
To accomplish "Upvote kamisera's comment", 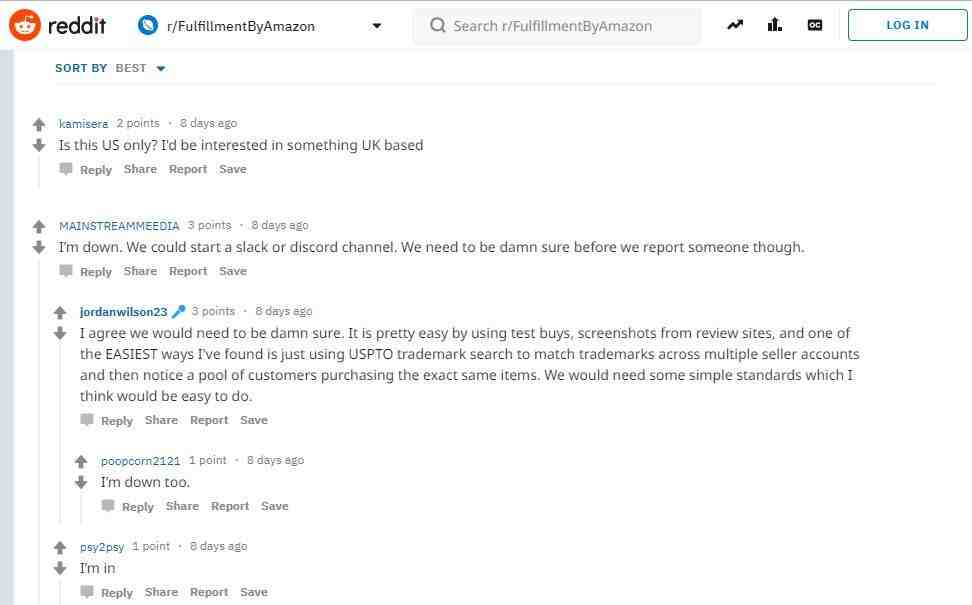I will pyautogui.click(x=39, y=125).
